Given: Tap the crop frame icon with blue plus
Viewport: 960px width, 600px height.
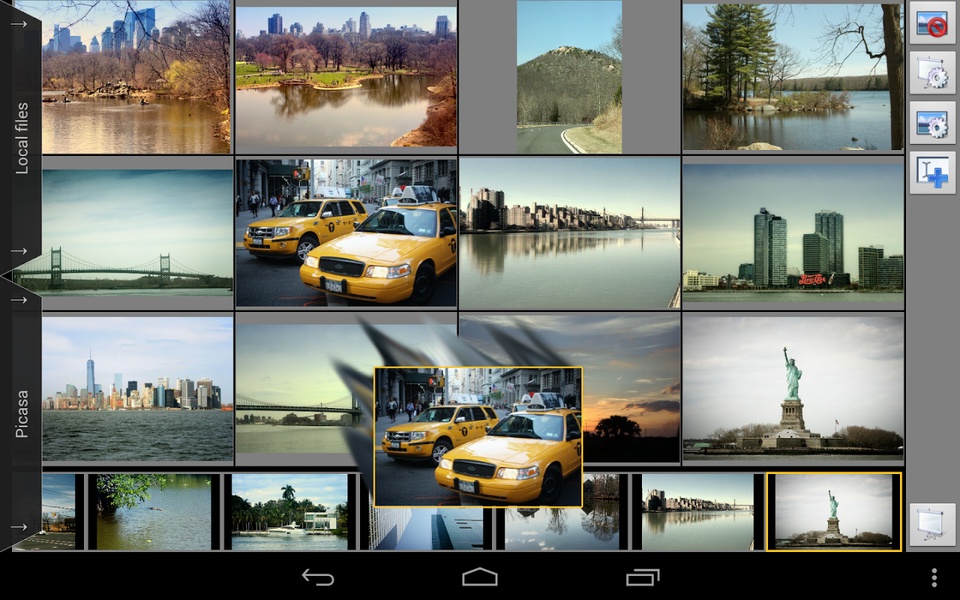Looking at the screenshot, I should [932, 173].
